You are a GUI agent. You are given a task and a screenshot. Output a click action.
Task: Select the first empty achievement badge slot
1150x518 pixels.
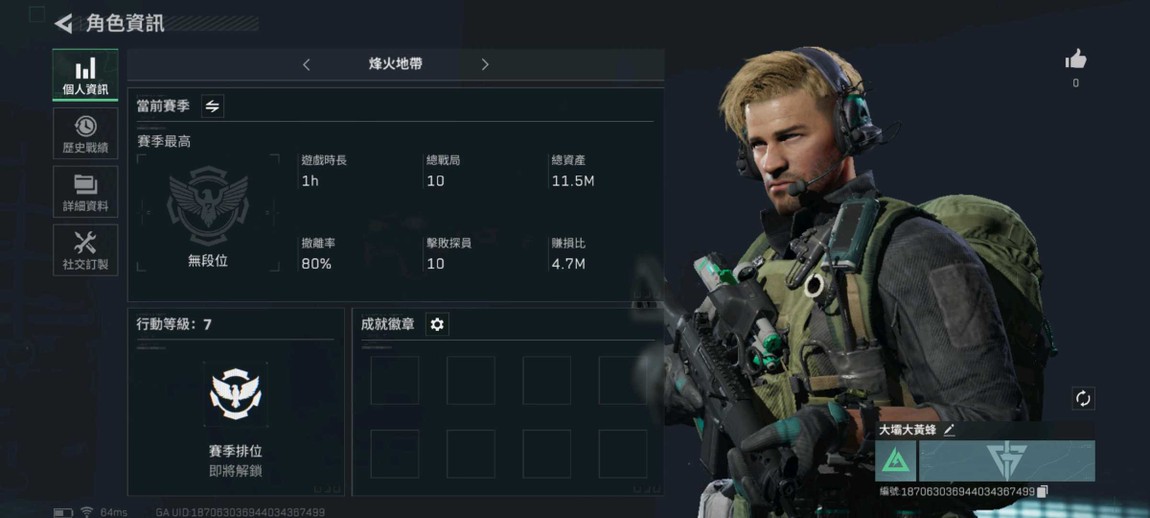tap(395, 380)
